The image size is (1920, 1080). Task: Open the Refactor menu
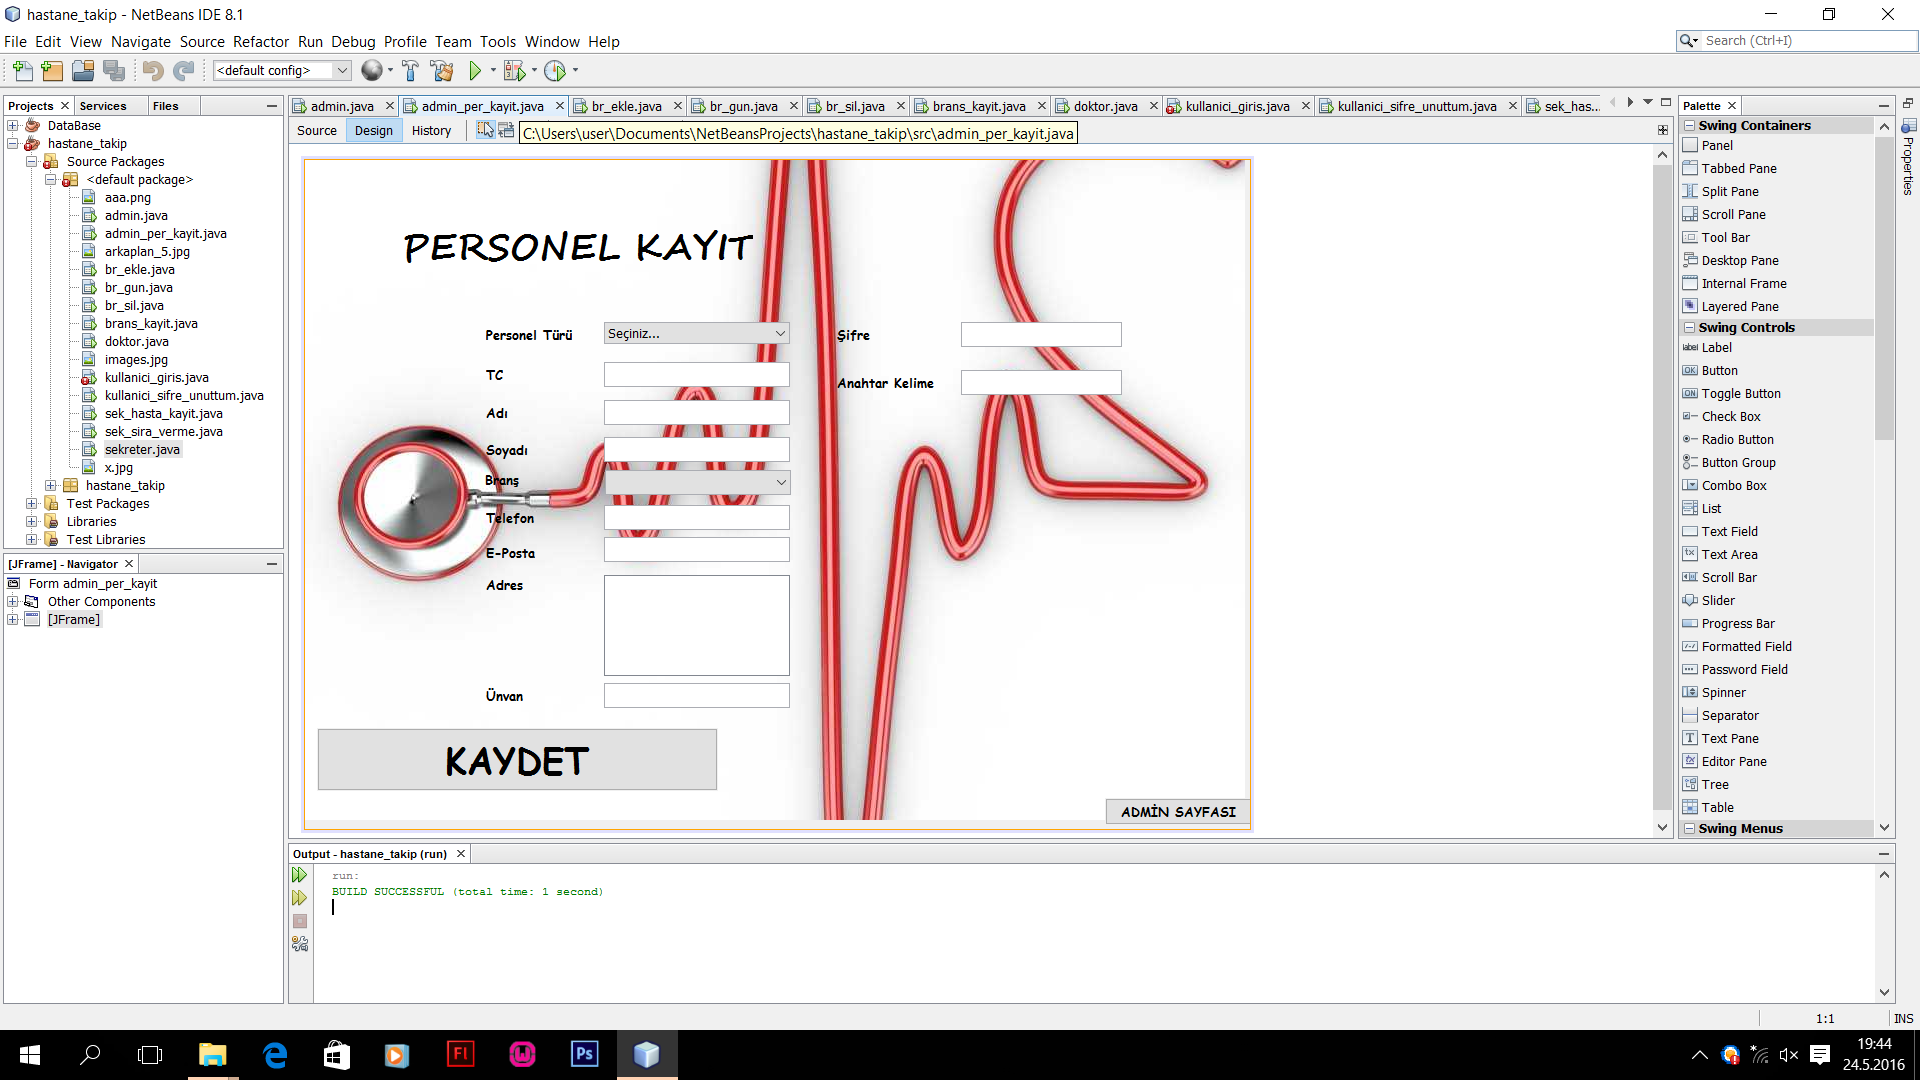click(260, 42)
